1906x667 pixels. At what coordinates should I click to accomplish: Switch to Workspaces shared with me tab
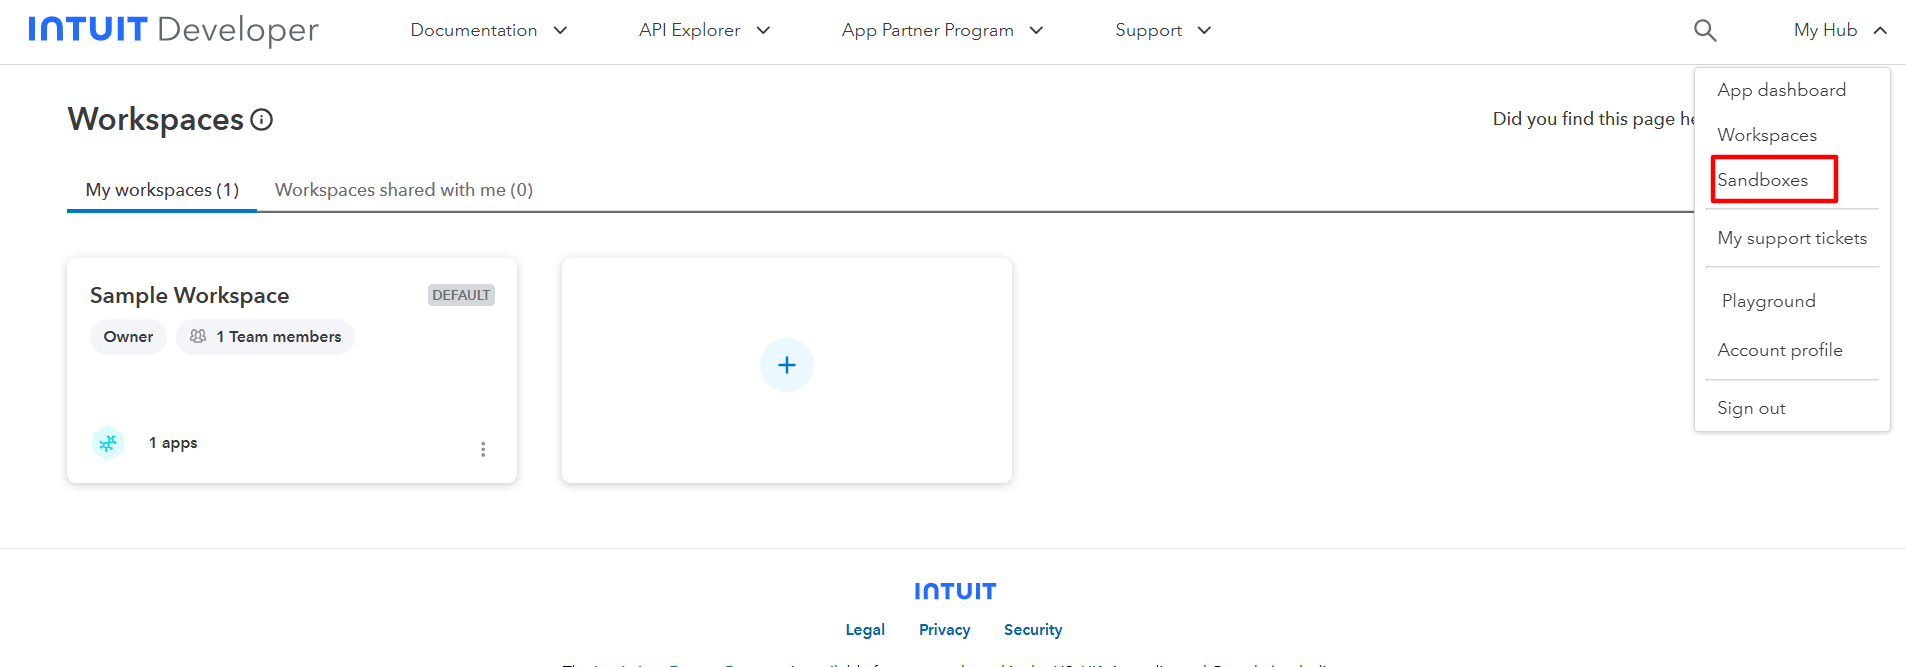point(404,190)
